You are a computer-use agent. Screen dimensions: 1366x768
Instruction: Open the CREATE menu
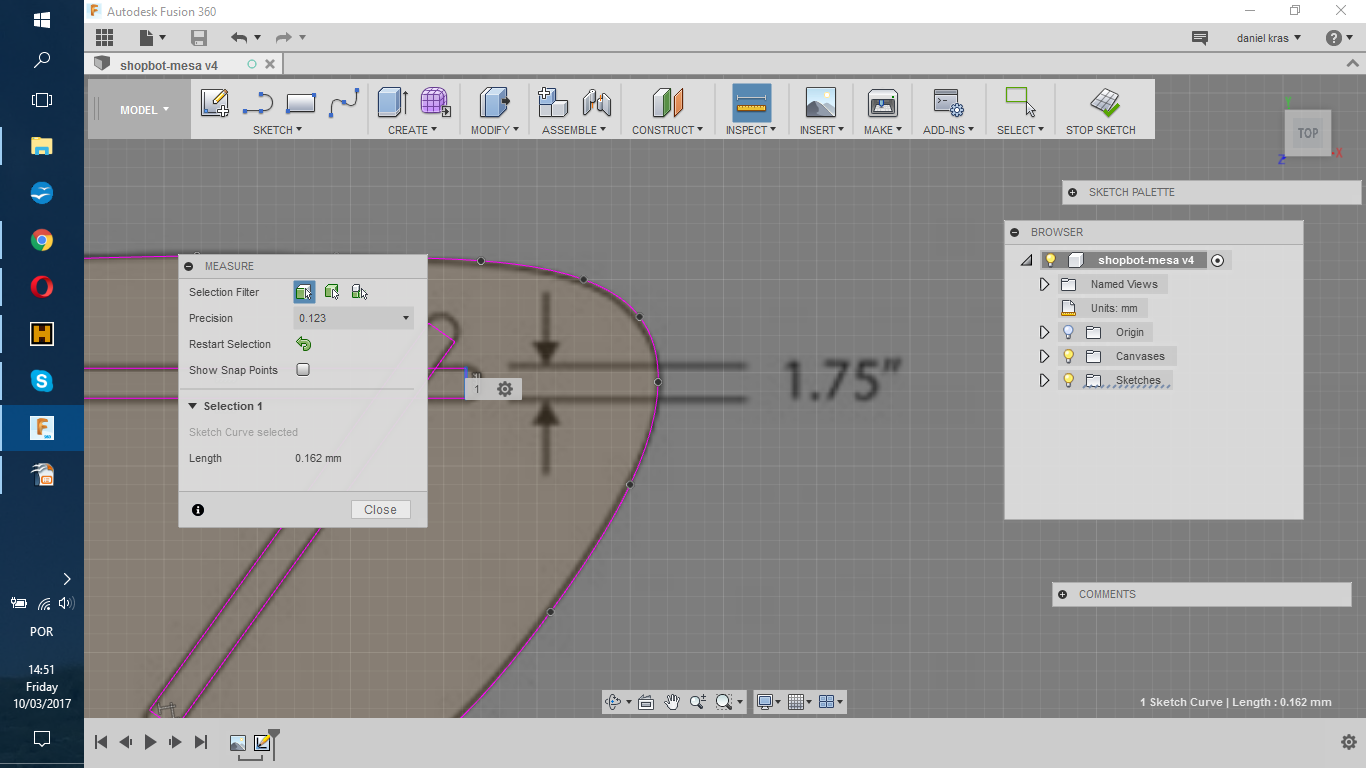tap(412, 130)
